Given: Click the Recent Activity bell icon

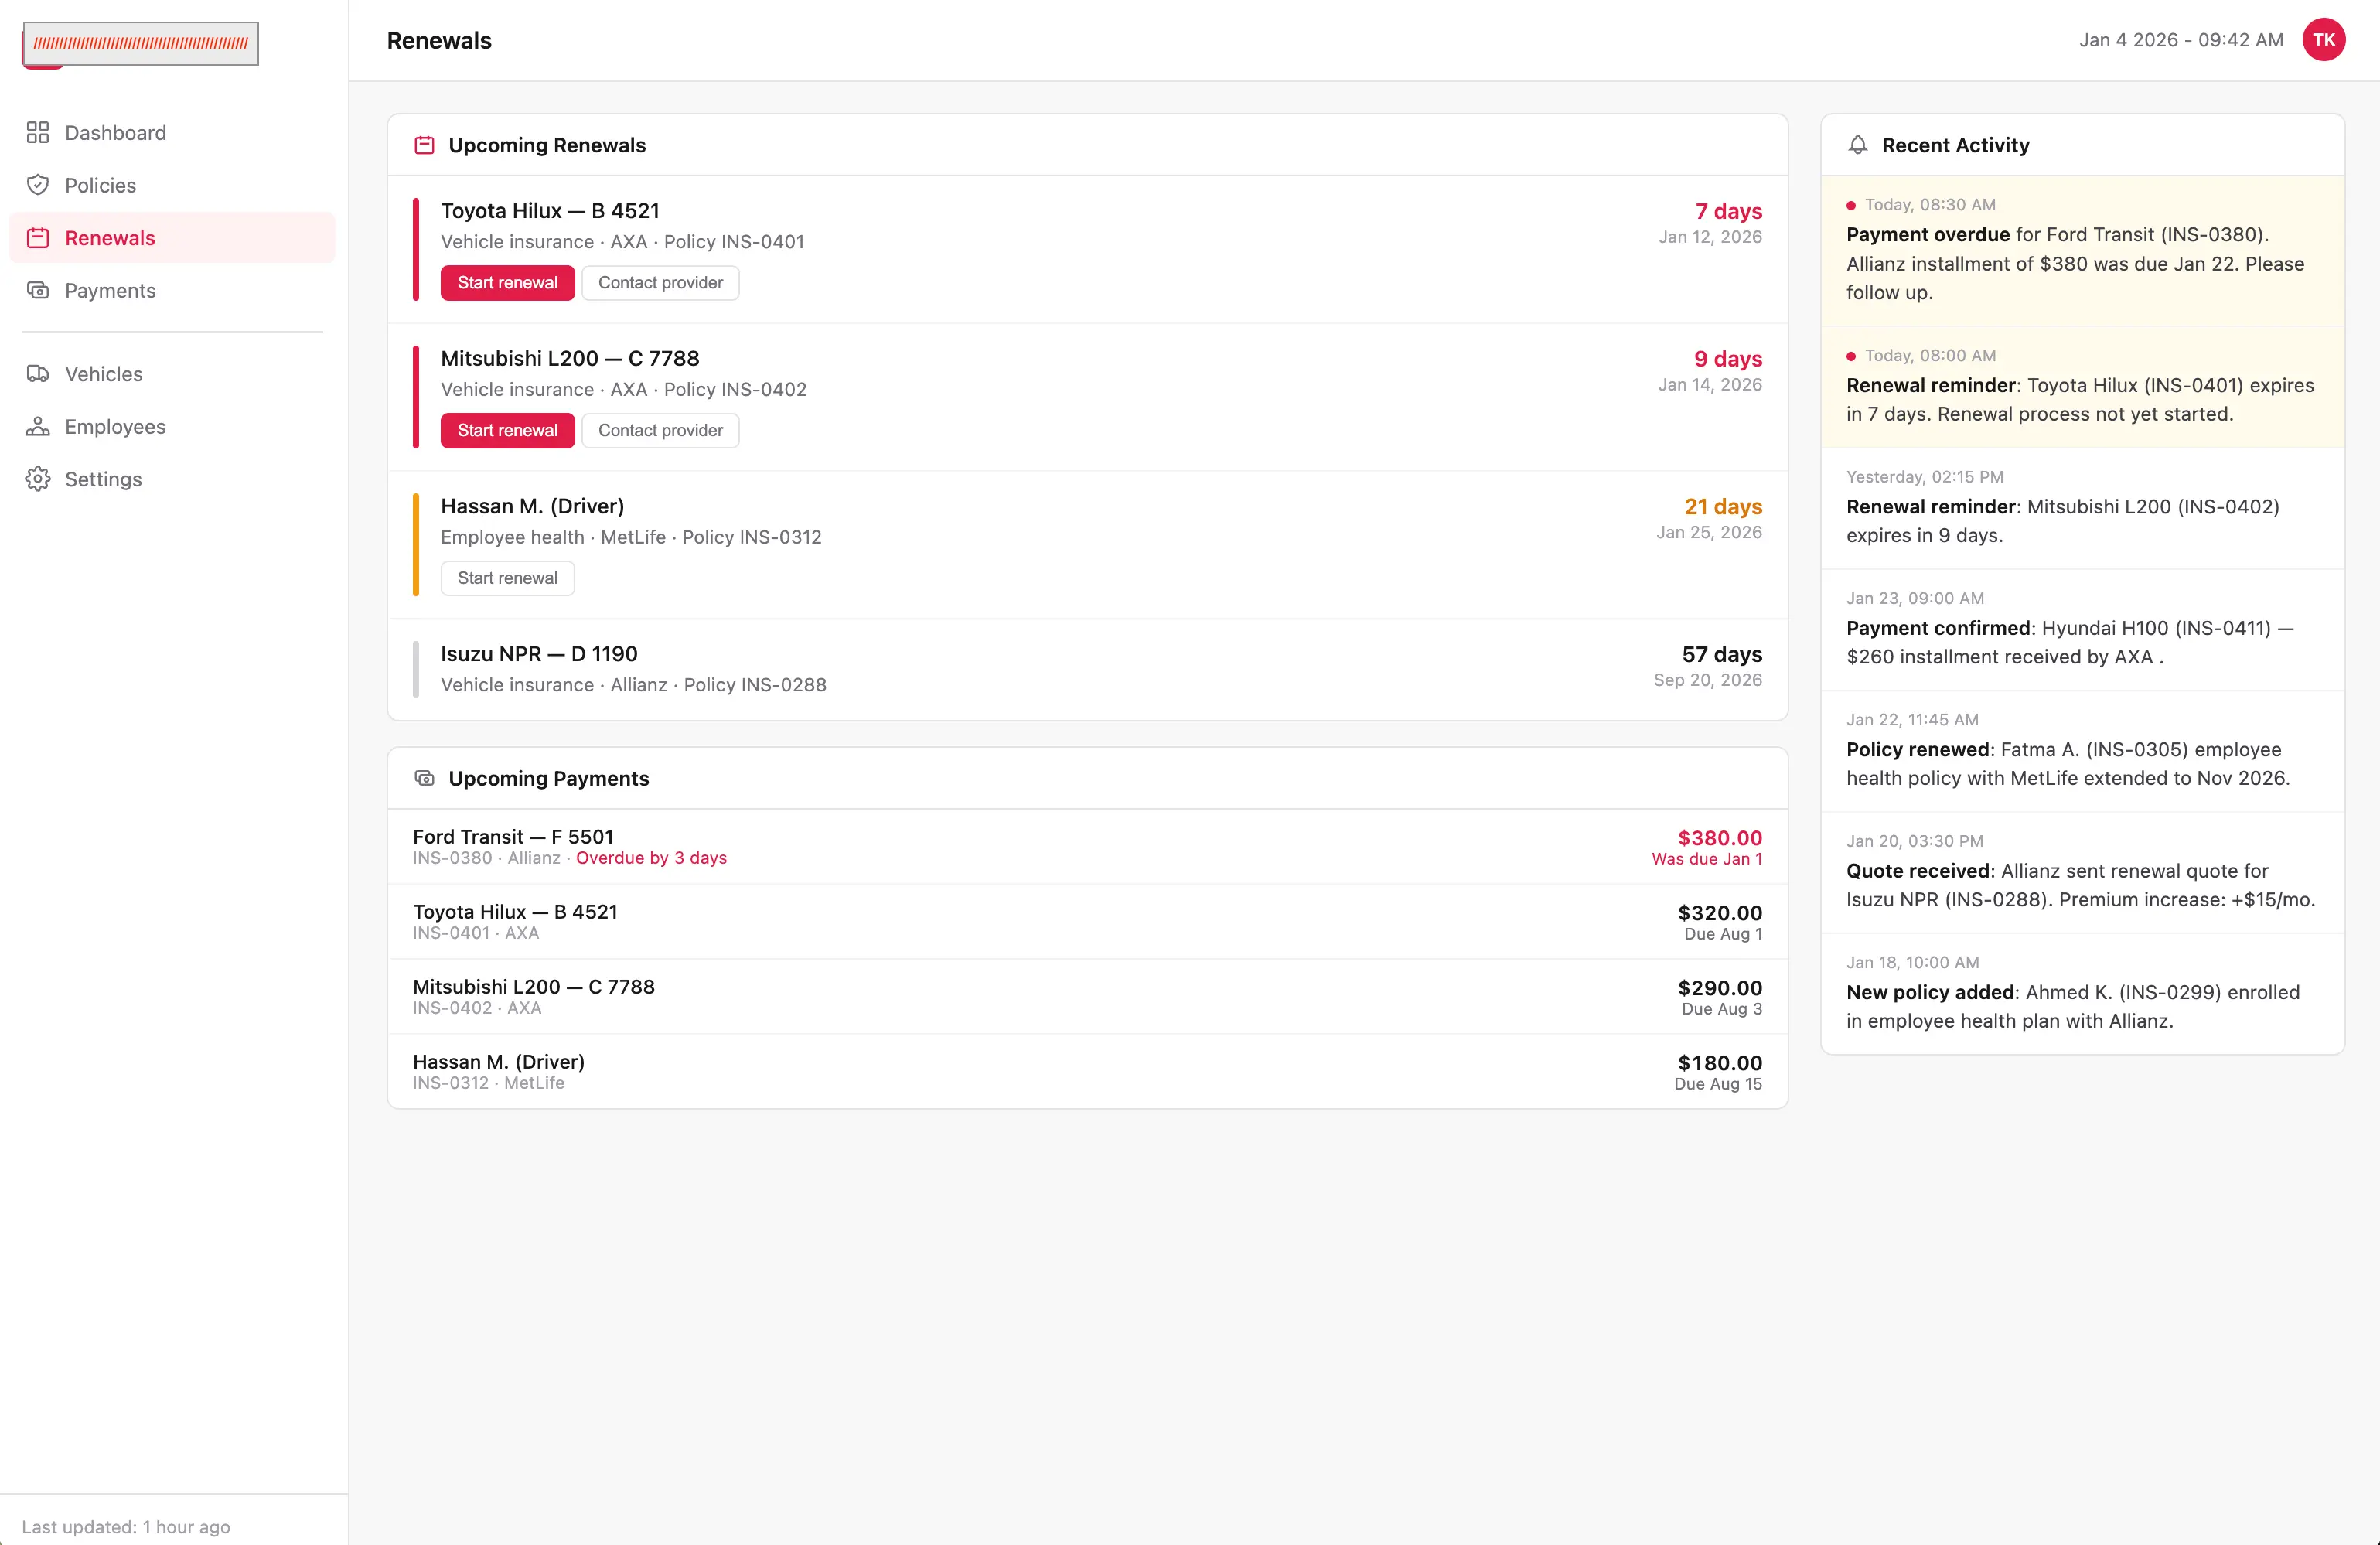Looking at the screenshot, I should click(x=1858, y=145).
